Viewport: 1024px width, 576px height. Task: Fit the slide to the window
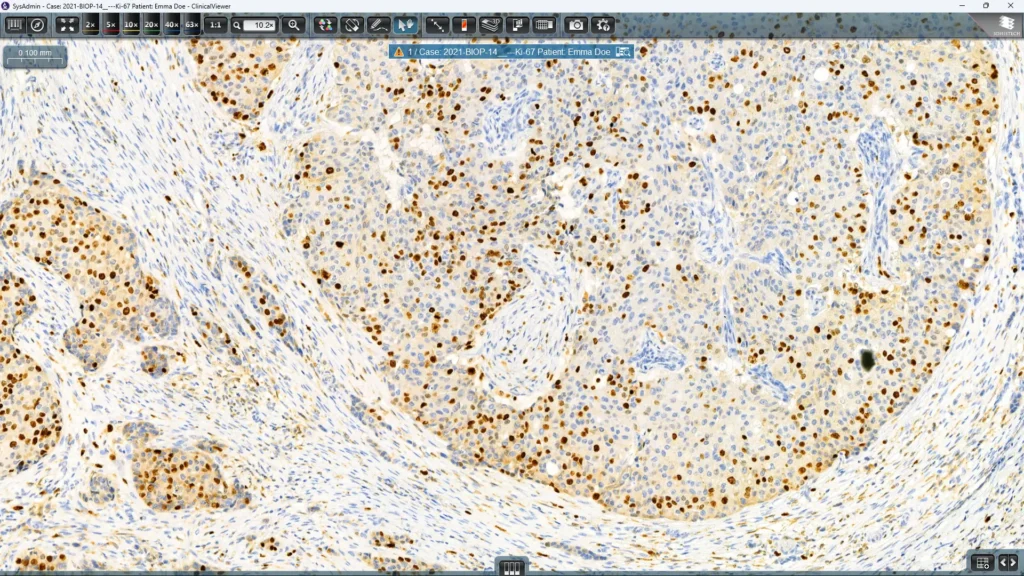pos(67,25)
